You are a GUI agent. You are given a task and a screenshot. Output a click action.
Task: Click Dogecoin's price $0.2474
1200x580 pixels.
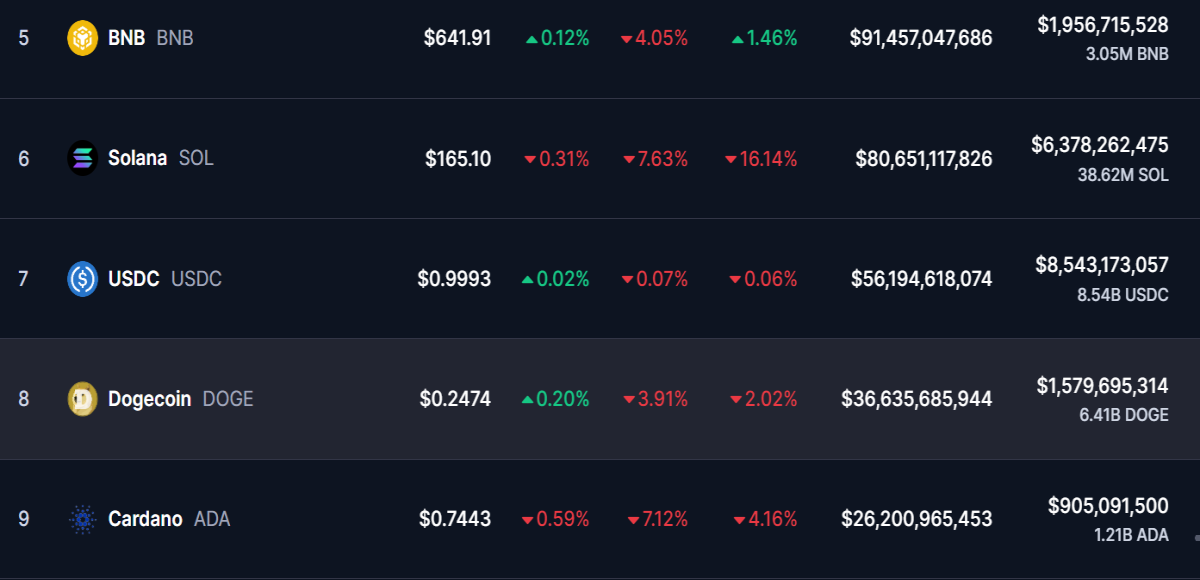(x=455, y=399)
